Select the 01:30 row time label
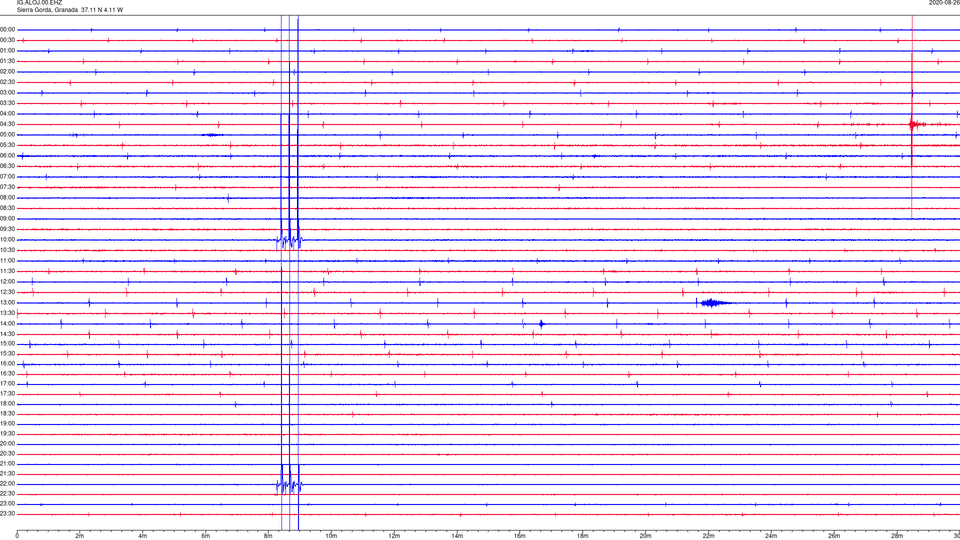Image resolution: width=960 pixels, height=540 pixels. click(7, 61)
